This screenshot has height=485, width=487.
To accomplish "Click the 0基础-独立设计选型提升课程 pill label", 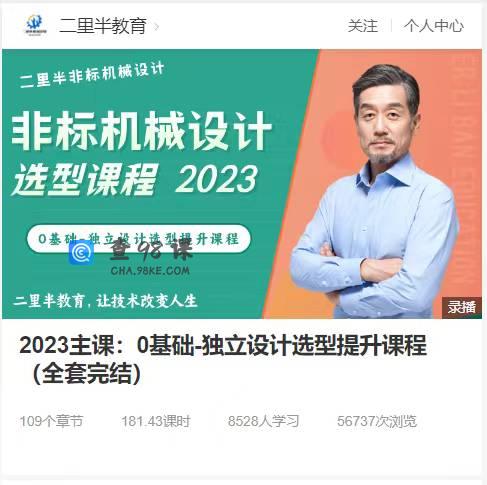I will [x=138, y=239].
